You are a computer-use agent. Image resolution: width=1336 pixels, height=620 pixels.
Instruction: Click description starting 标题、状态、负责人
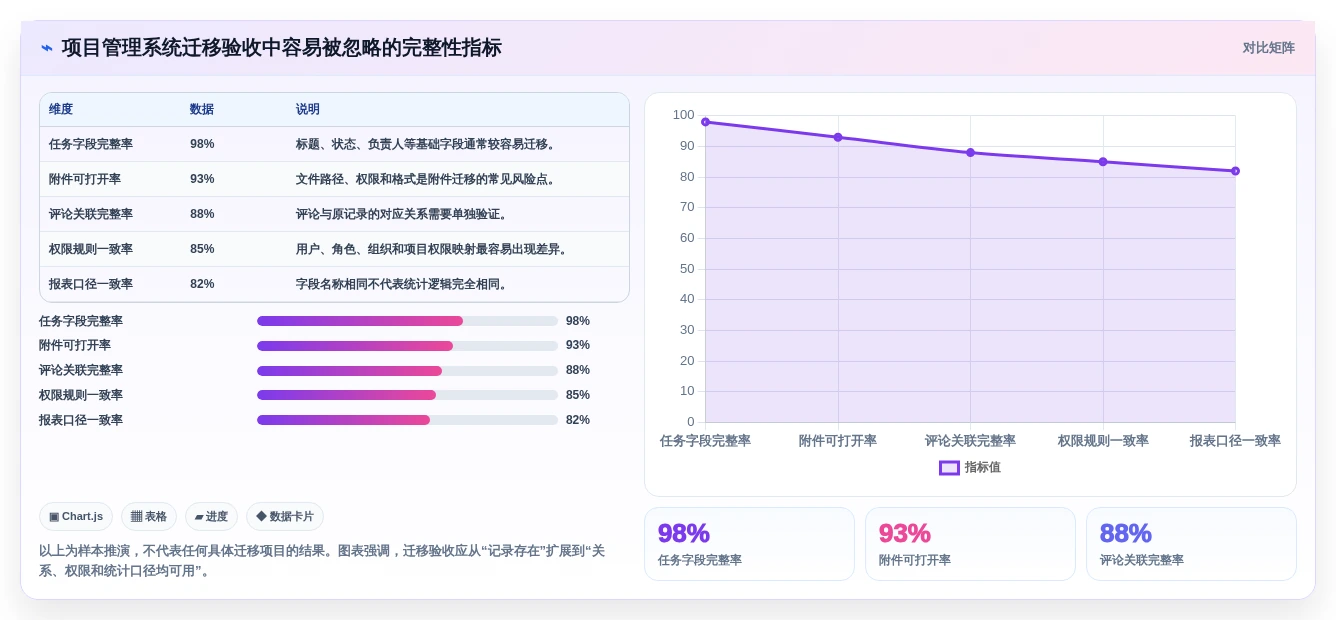point(428,144)
